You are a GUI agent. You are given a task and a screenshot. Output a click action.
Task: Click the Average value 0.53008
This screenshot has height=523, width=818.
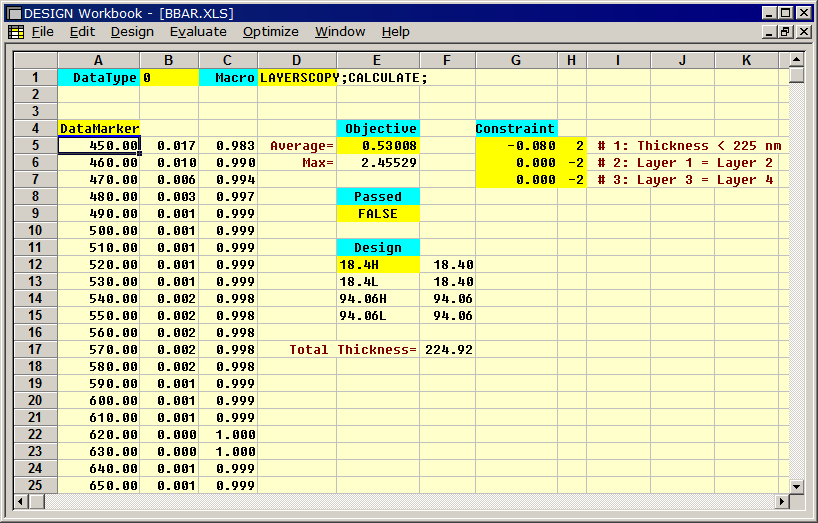click(378, 145)
